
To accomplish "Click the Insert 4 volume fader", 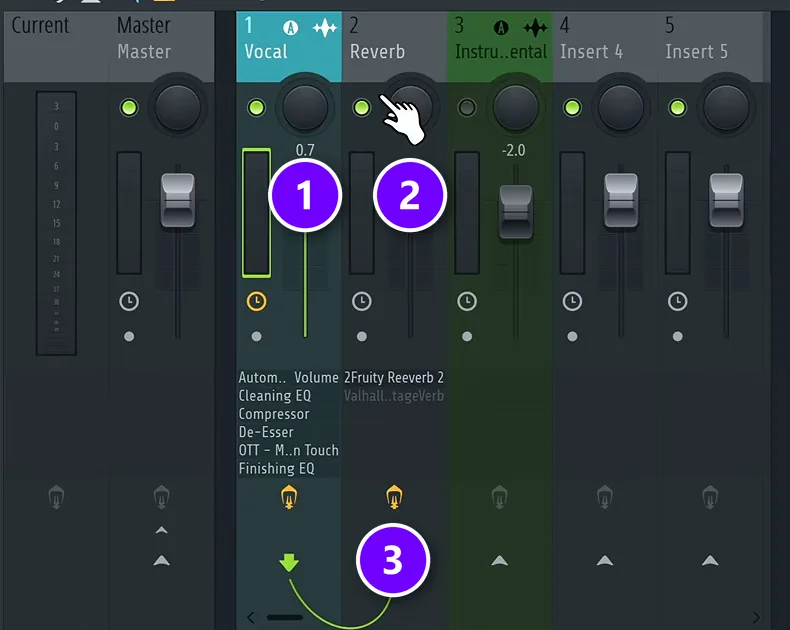I will tap(621, 200).
